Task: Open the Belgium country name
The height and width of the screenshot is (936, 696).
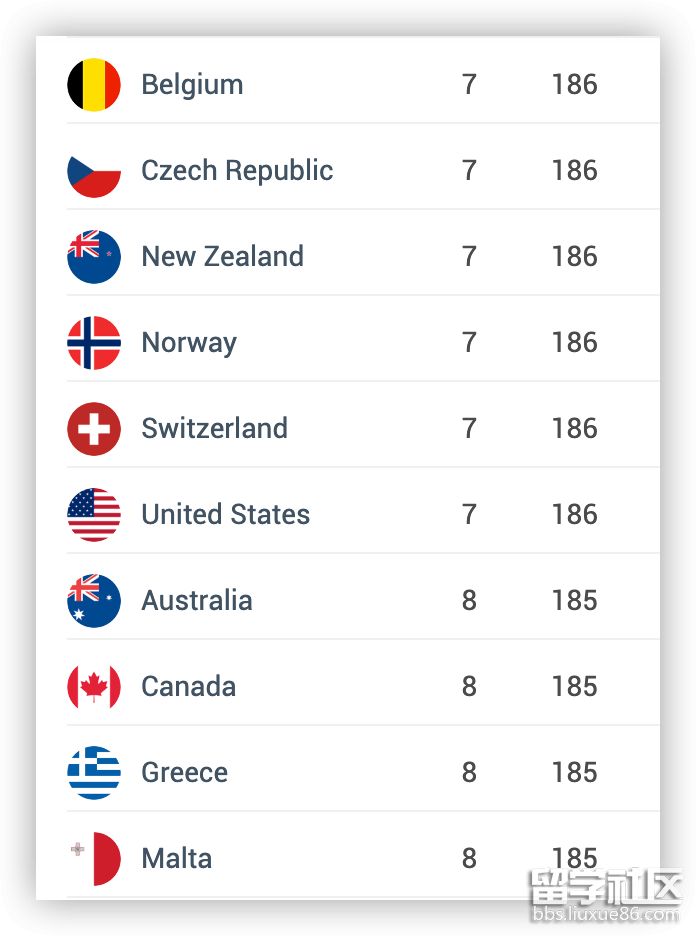Action: click(192, 85)
